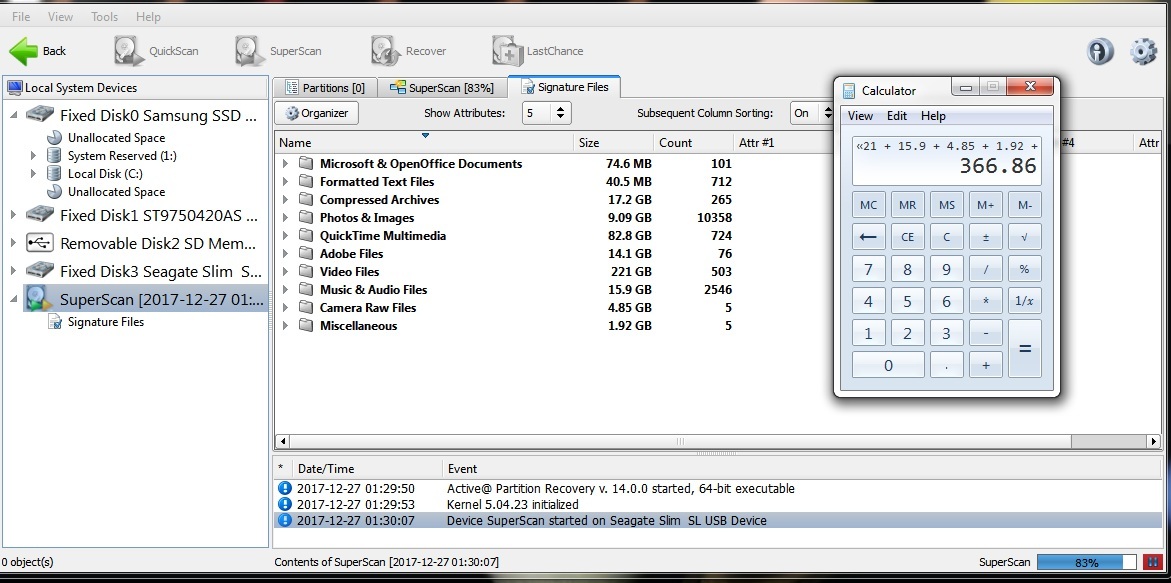Click the Fixed Disk3 Seagate Slim drive icon
Screen dimensions: 1171x583
tap(40, 269)
